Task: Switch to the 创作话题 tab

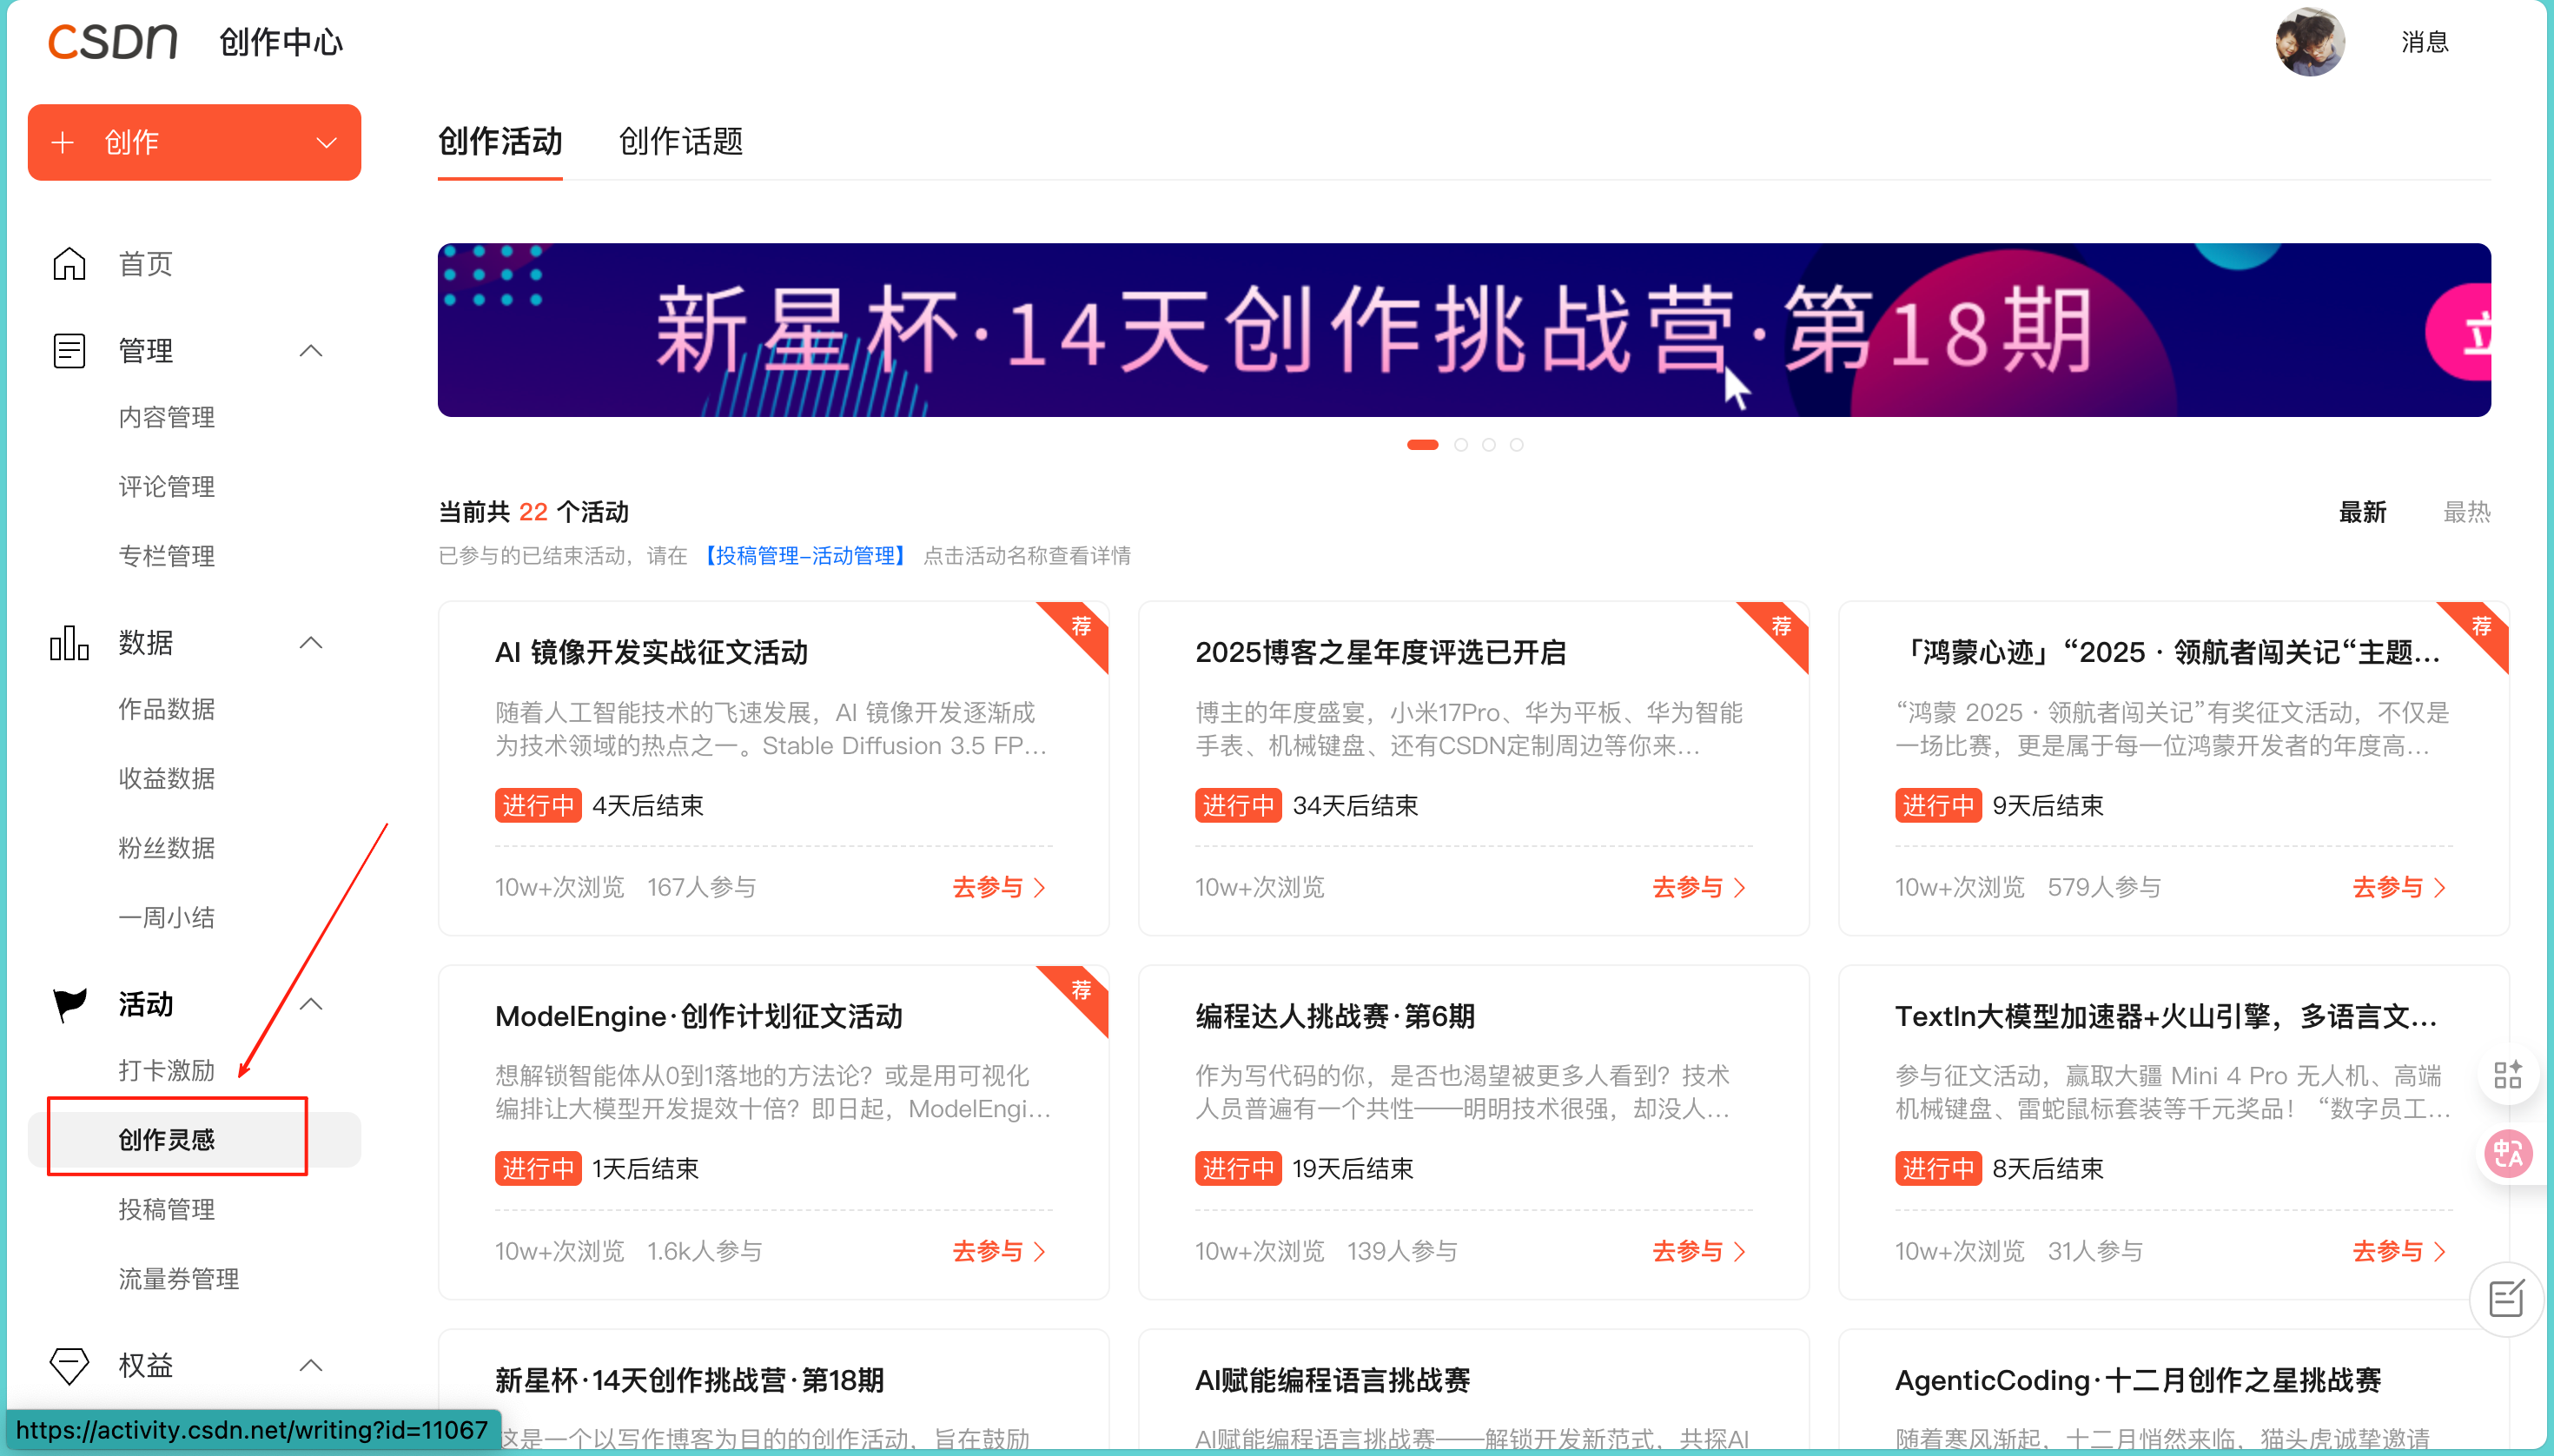Action: pos(680,142)
